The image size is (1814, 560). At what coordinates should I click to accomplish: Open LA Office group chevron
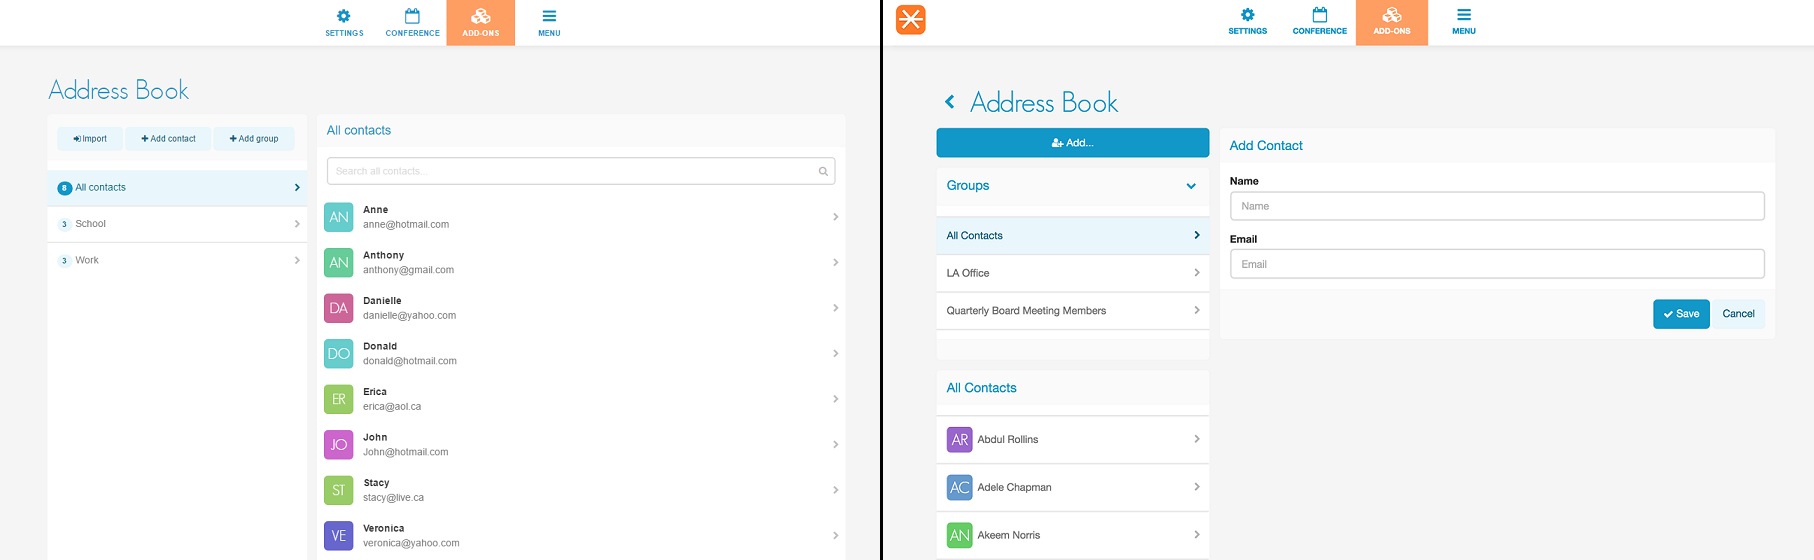1197,273
